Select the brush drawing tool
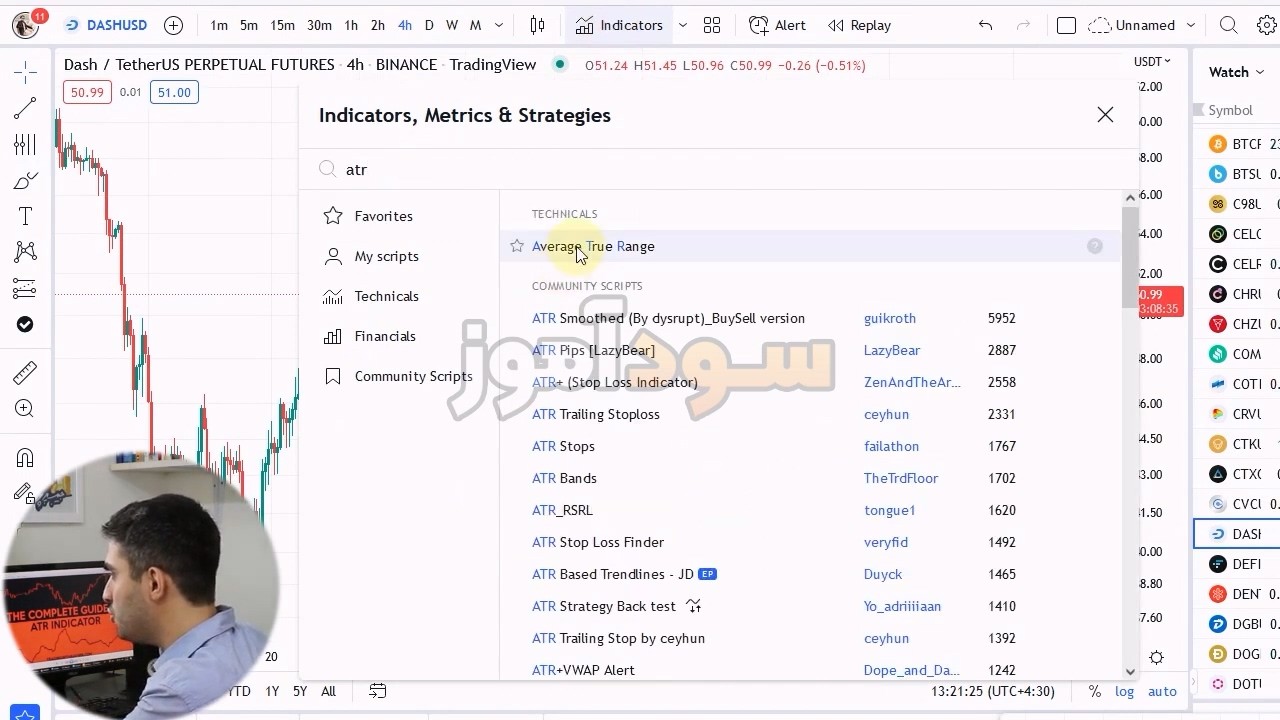Image resolution: width=1280 pixels, height=720 pixels. [25, 181]
